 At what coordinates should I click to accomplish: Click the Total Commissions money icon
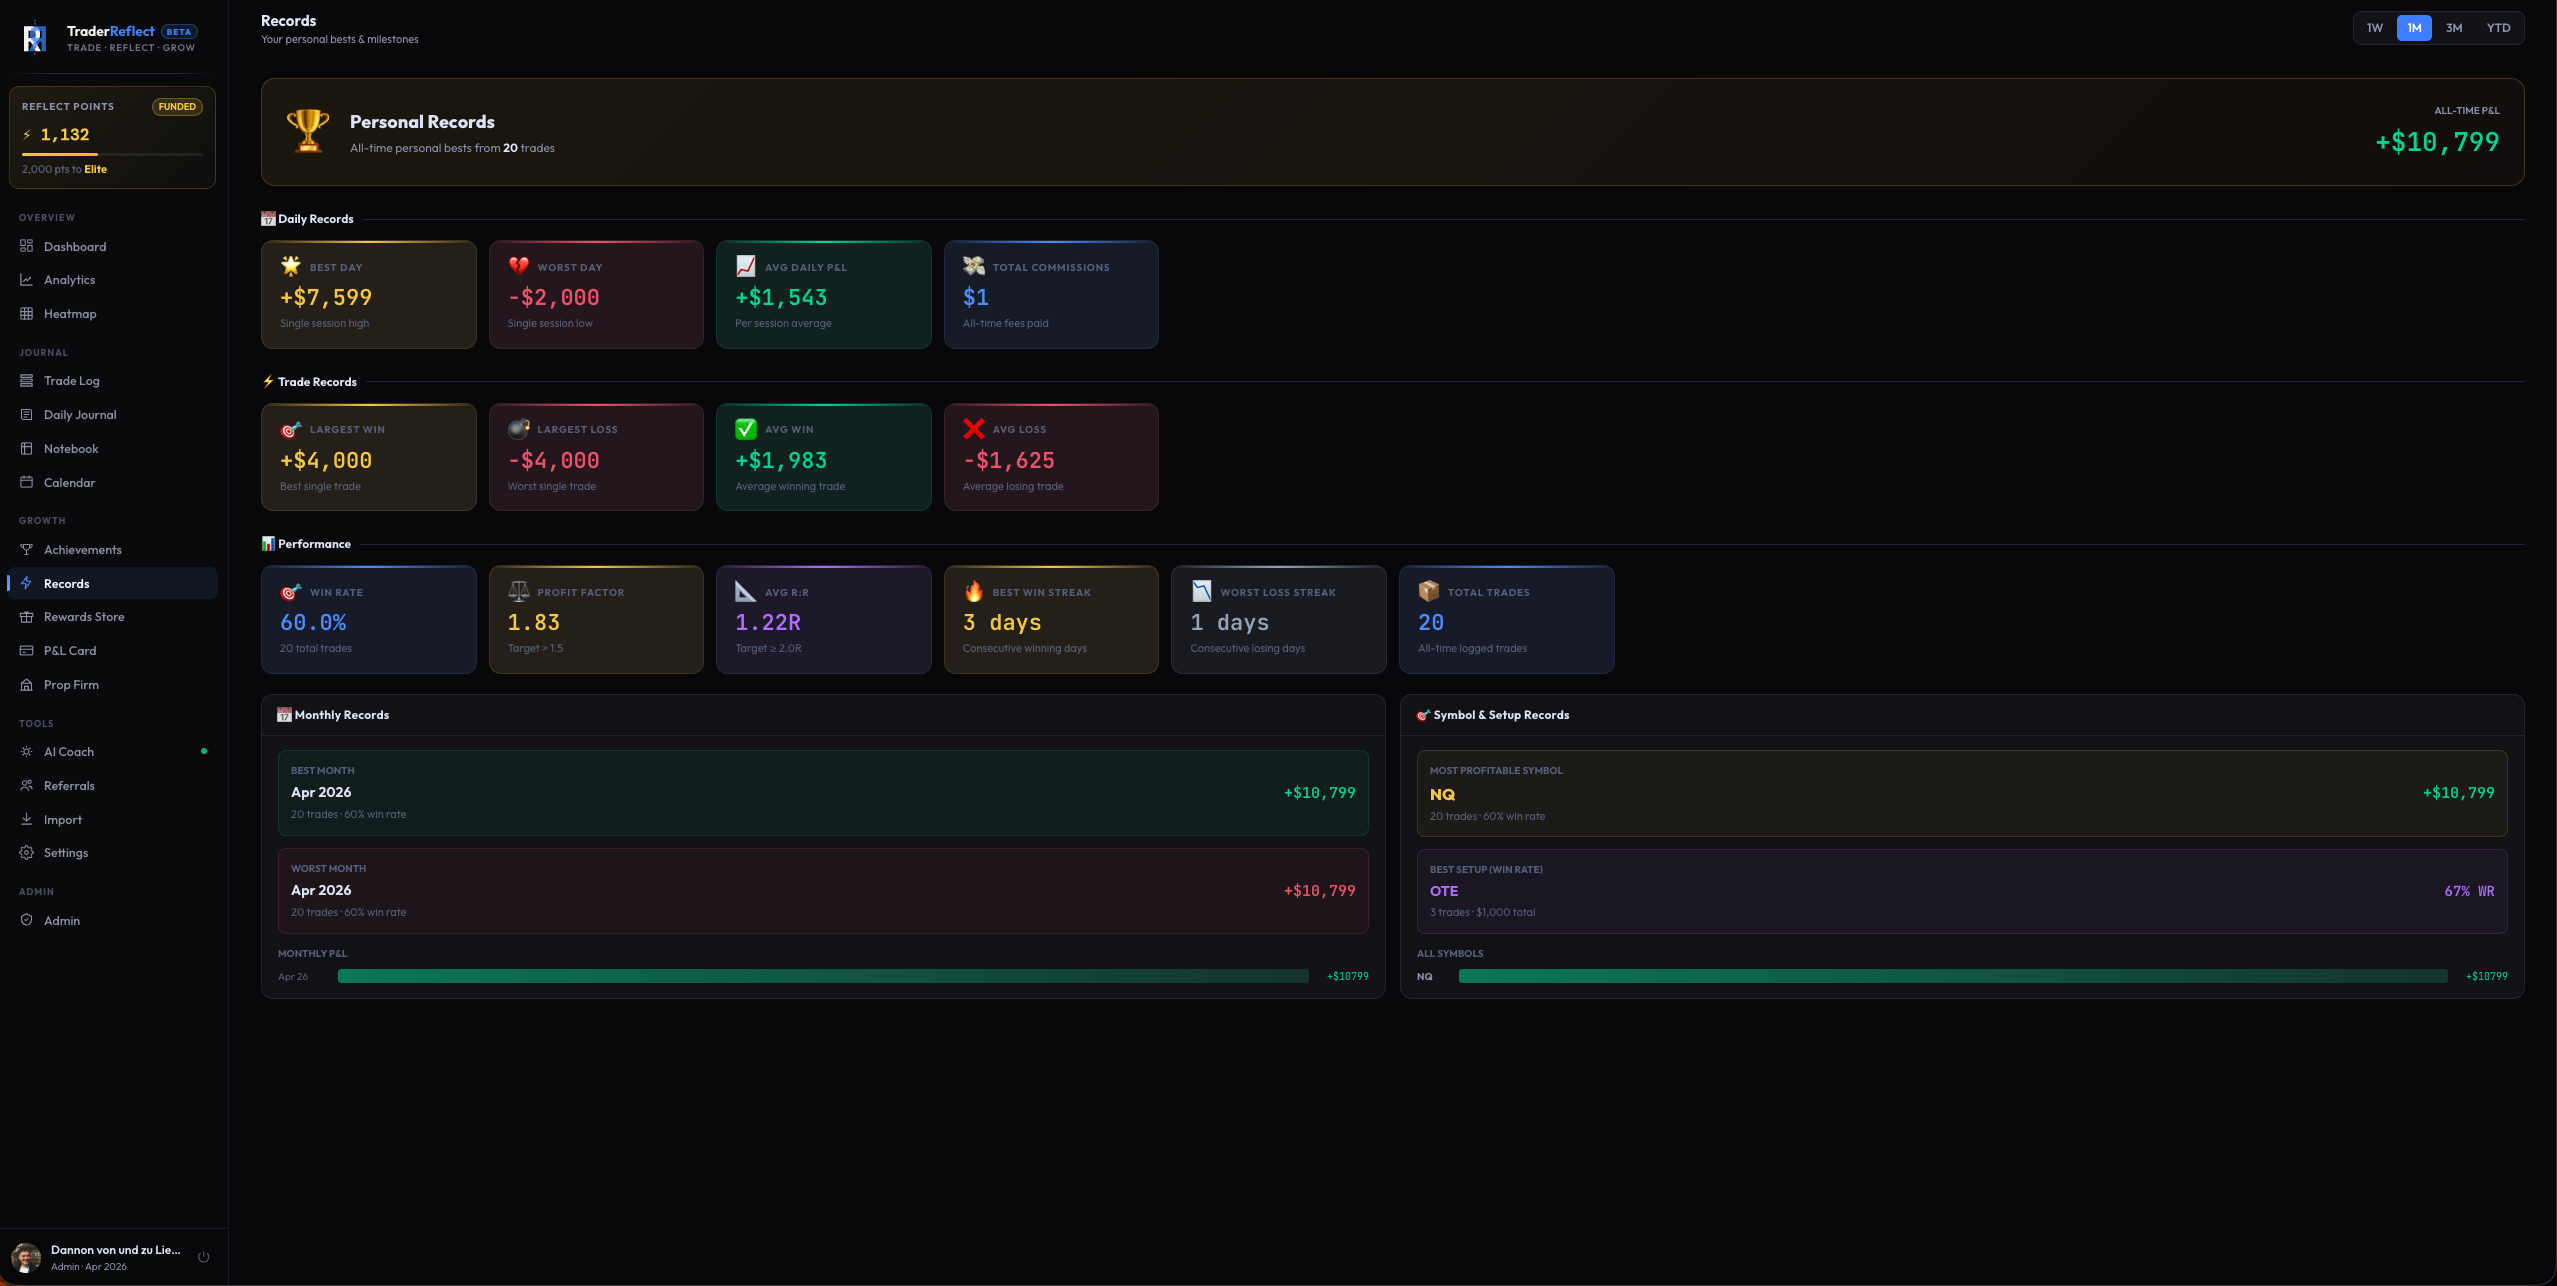[974, 266]
